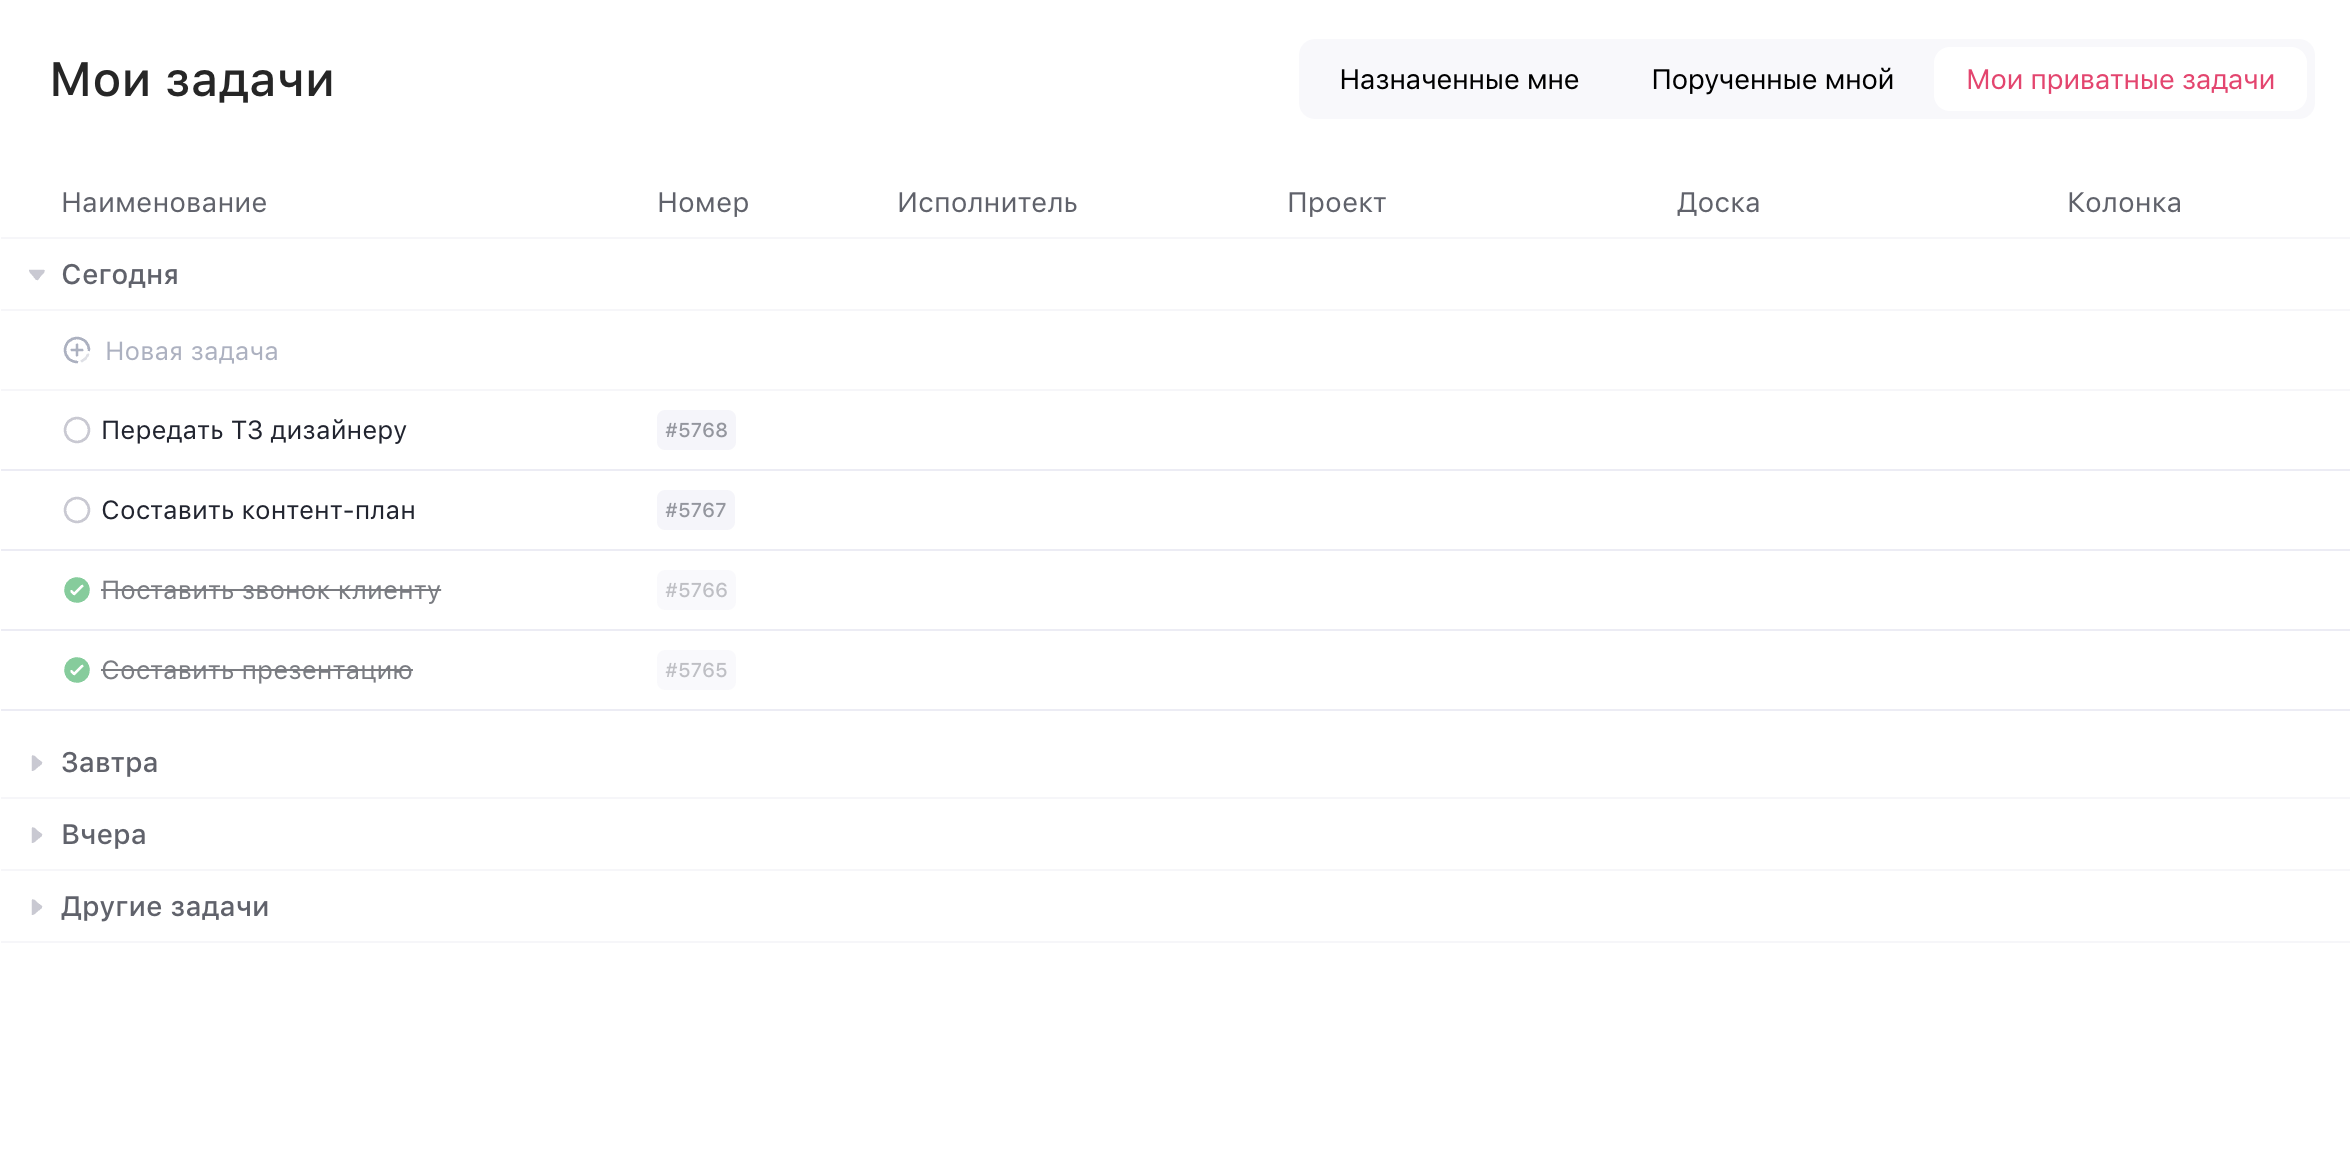Uncheck 'Составить презентацию' green checkmark
The image size is (2350, 1150).
tap(77, 670)
